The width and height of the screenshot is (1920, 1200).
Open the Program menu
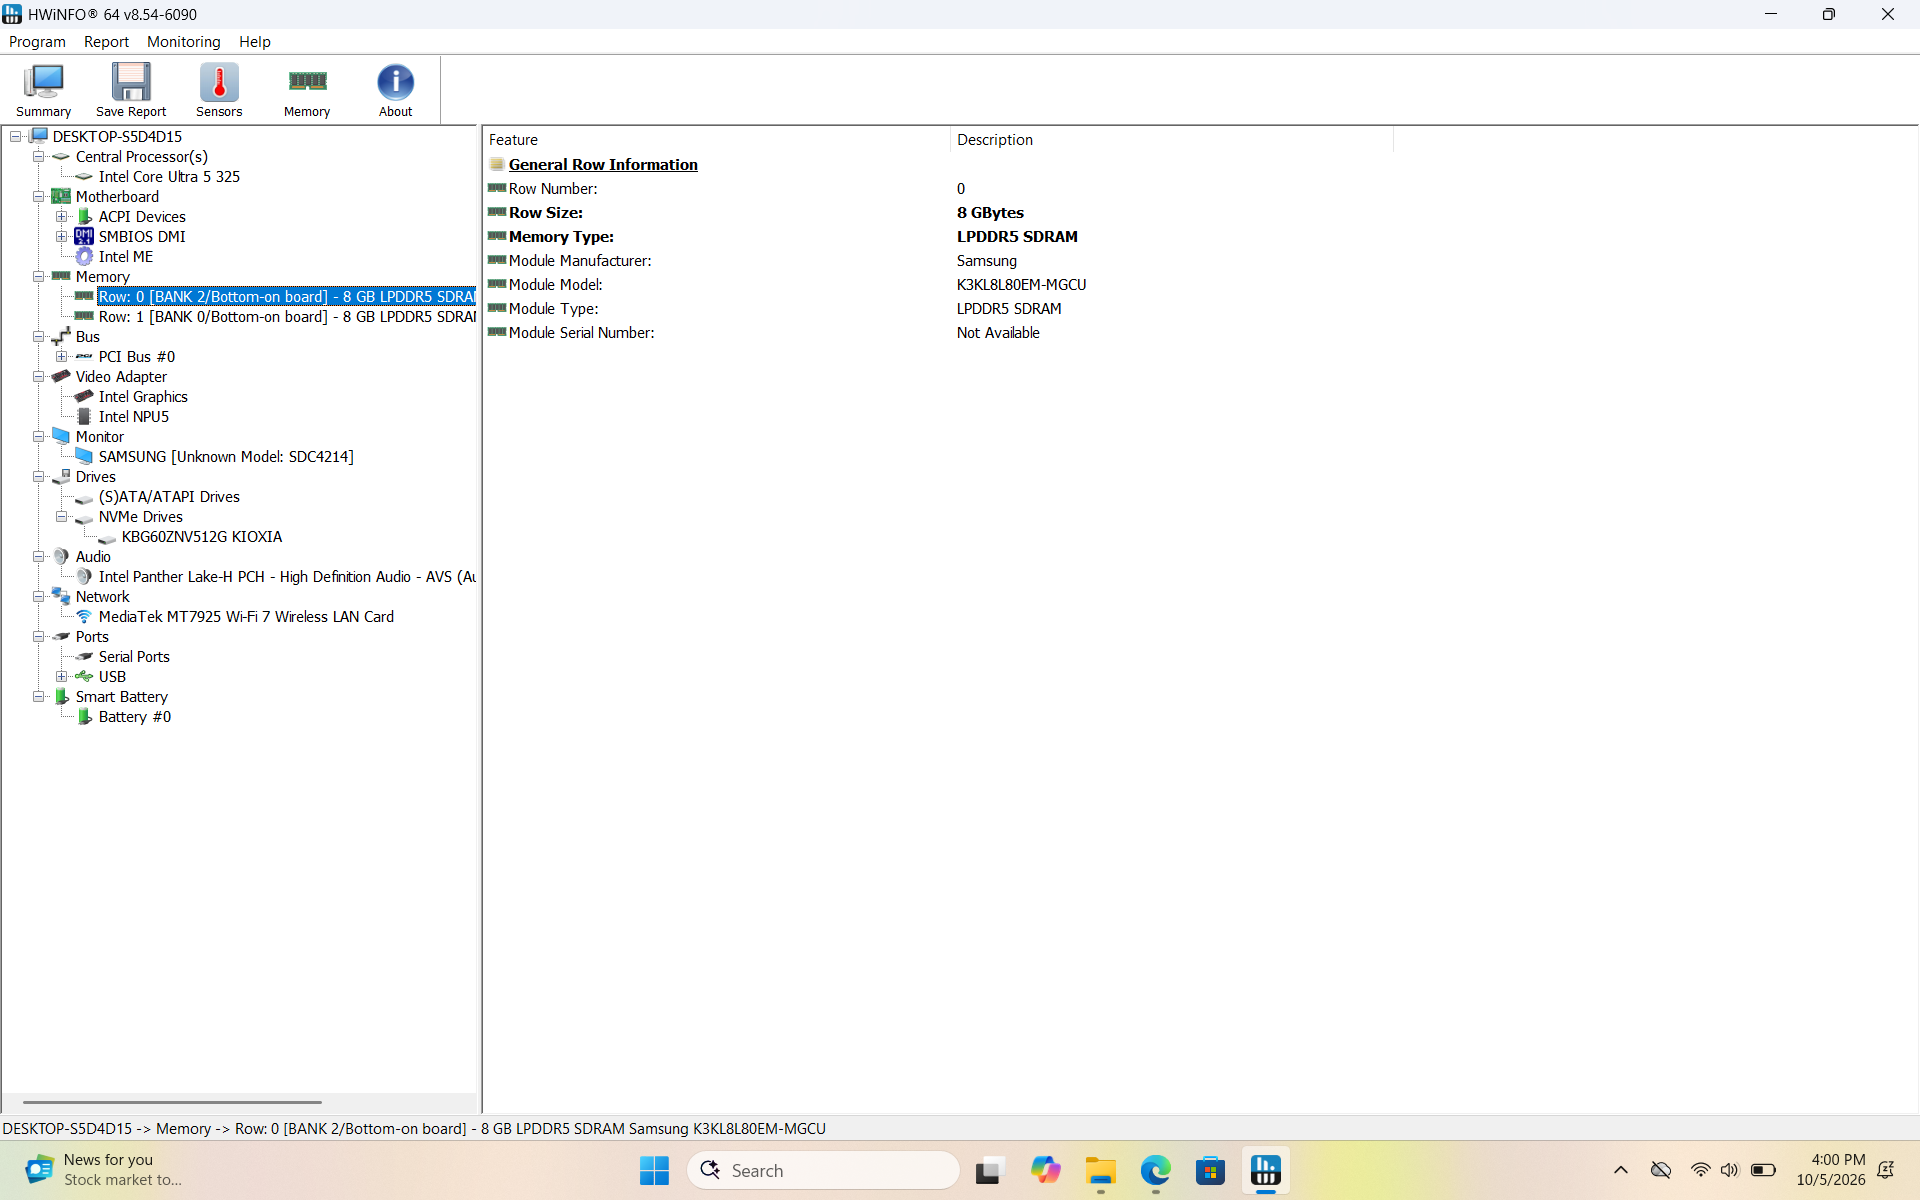[x=37, y=42]
